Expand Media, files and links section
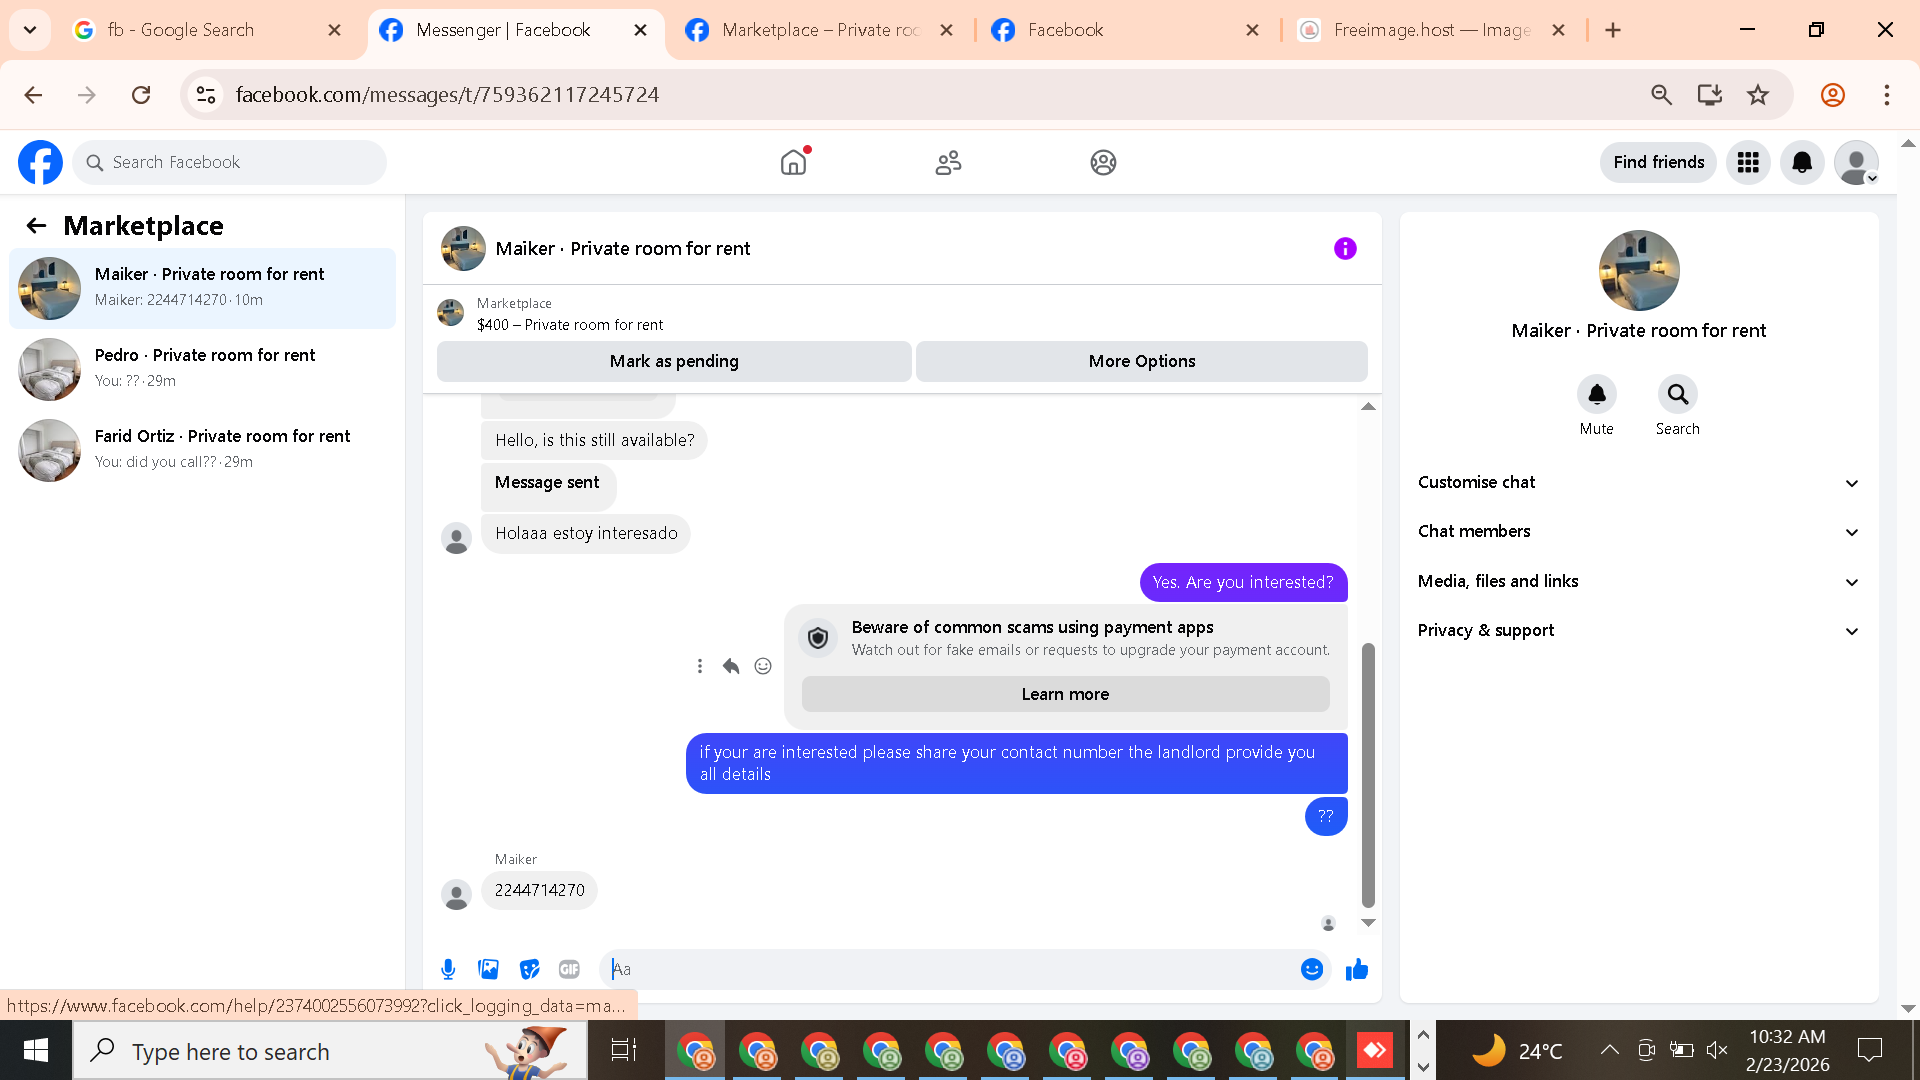 tap(1638, 581)
